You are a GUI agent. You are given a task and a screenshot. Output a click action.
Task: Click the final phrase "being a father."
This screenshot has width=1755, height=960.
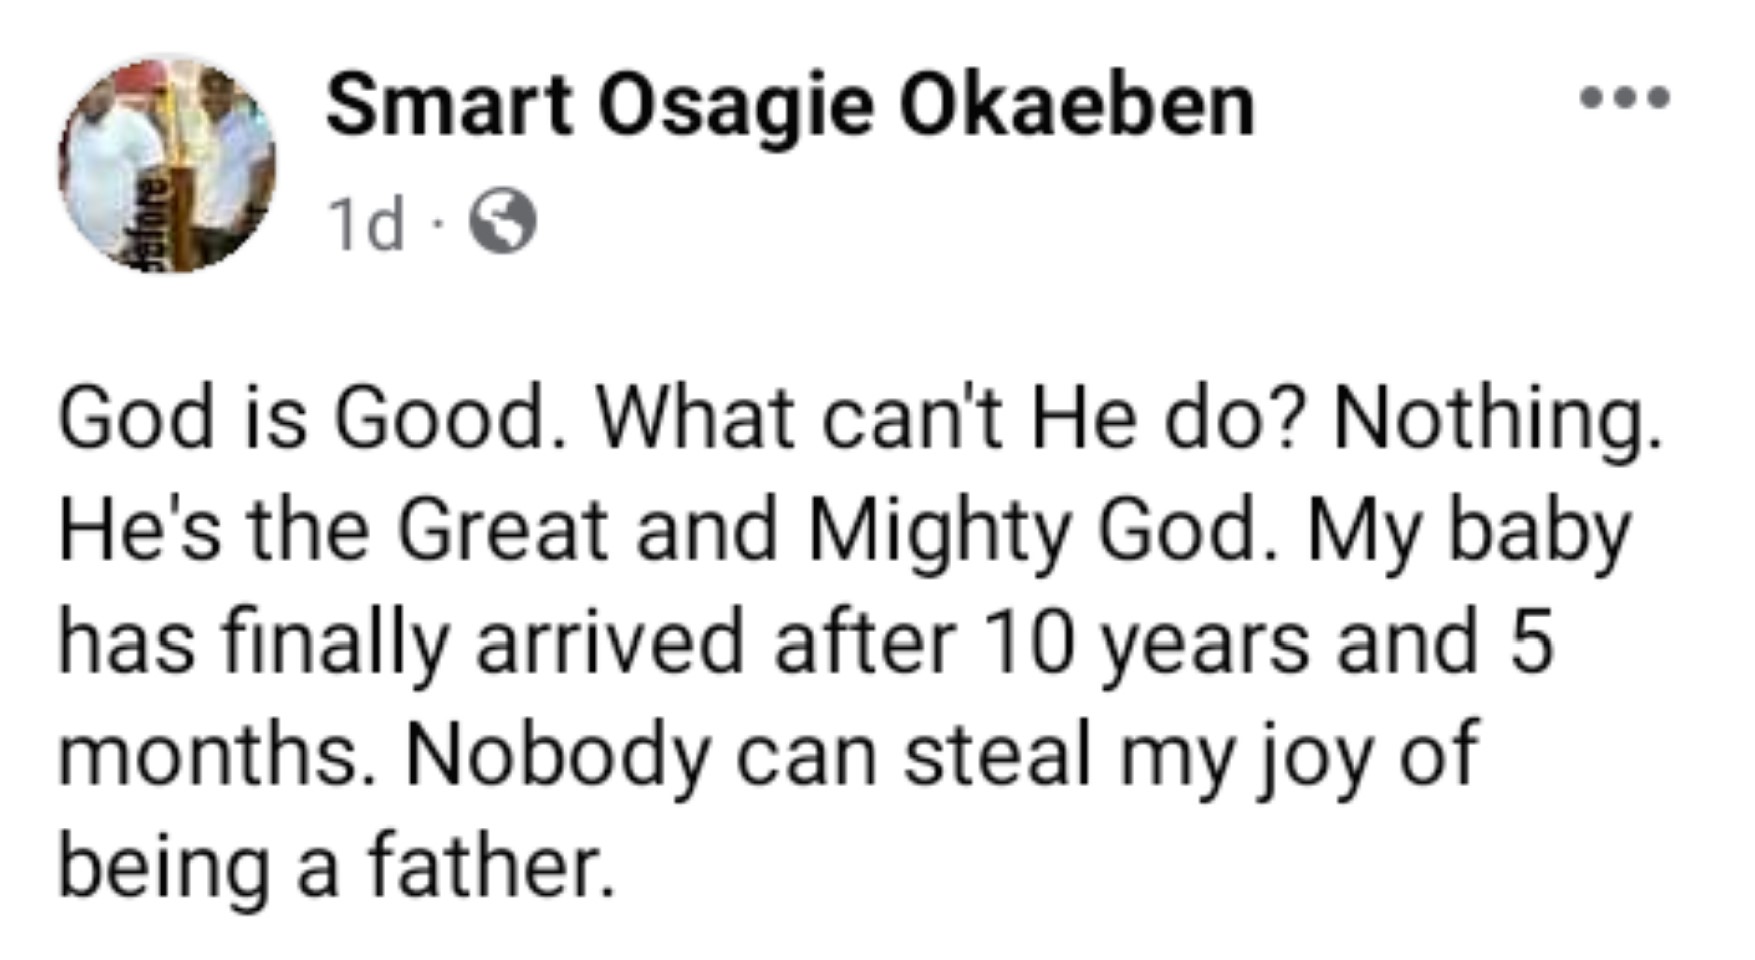tap(336, 867)
